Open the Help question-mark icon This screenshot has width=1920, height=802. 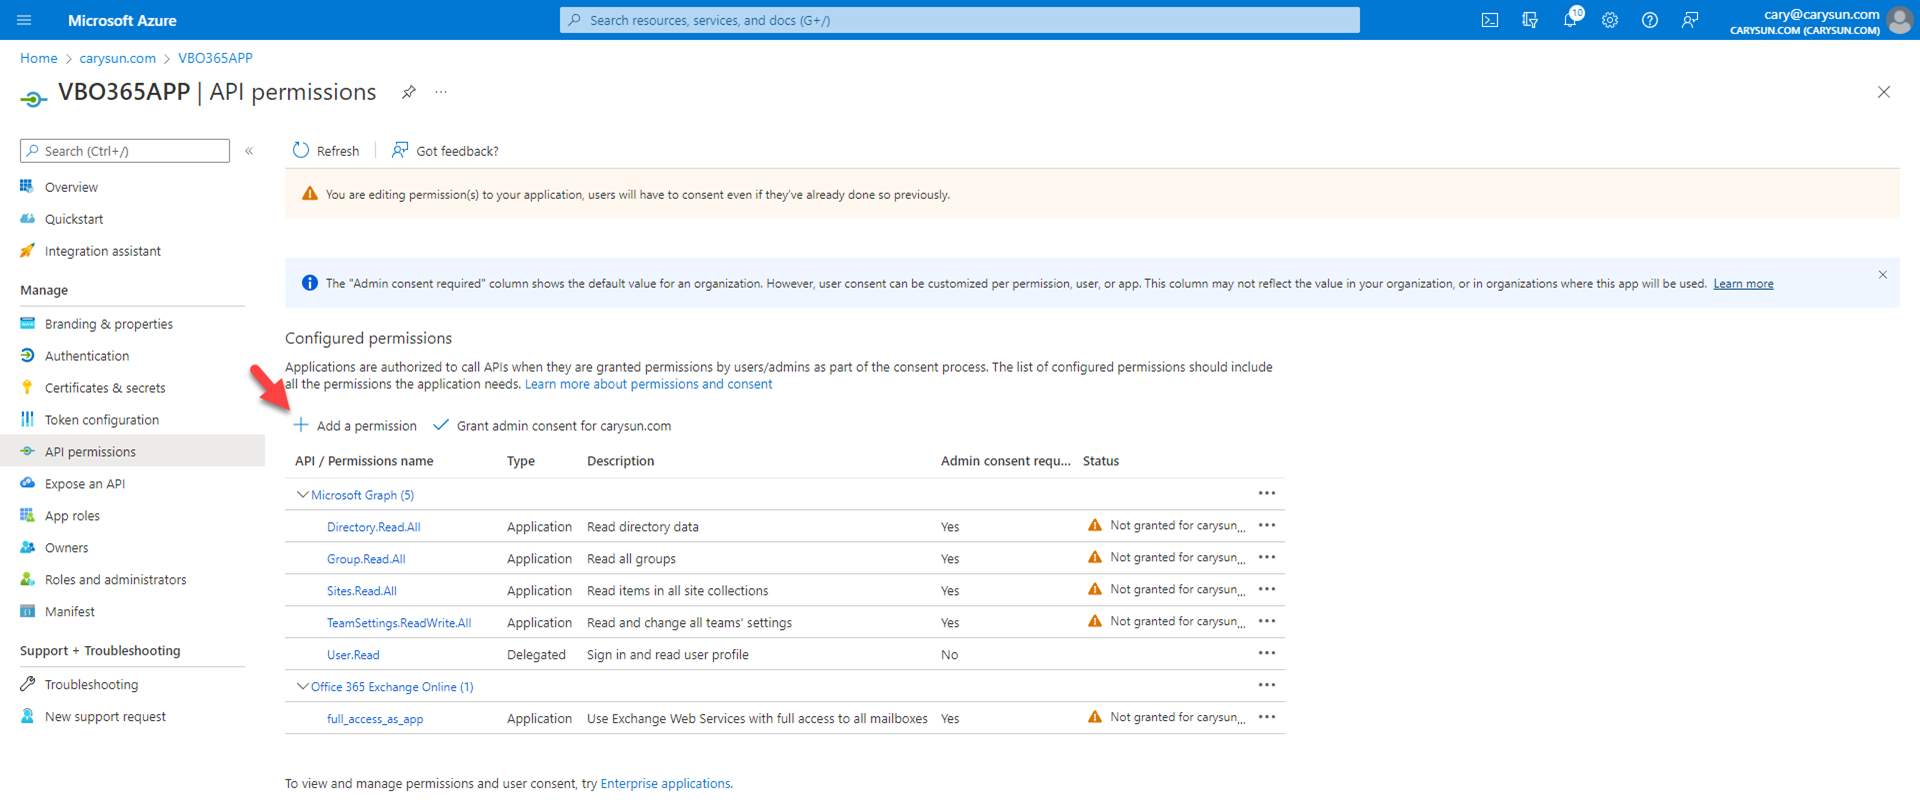coord(1650,20)
